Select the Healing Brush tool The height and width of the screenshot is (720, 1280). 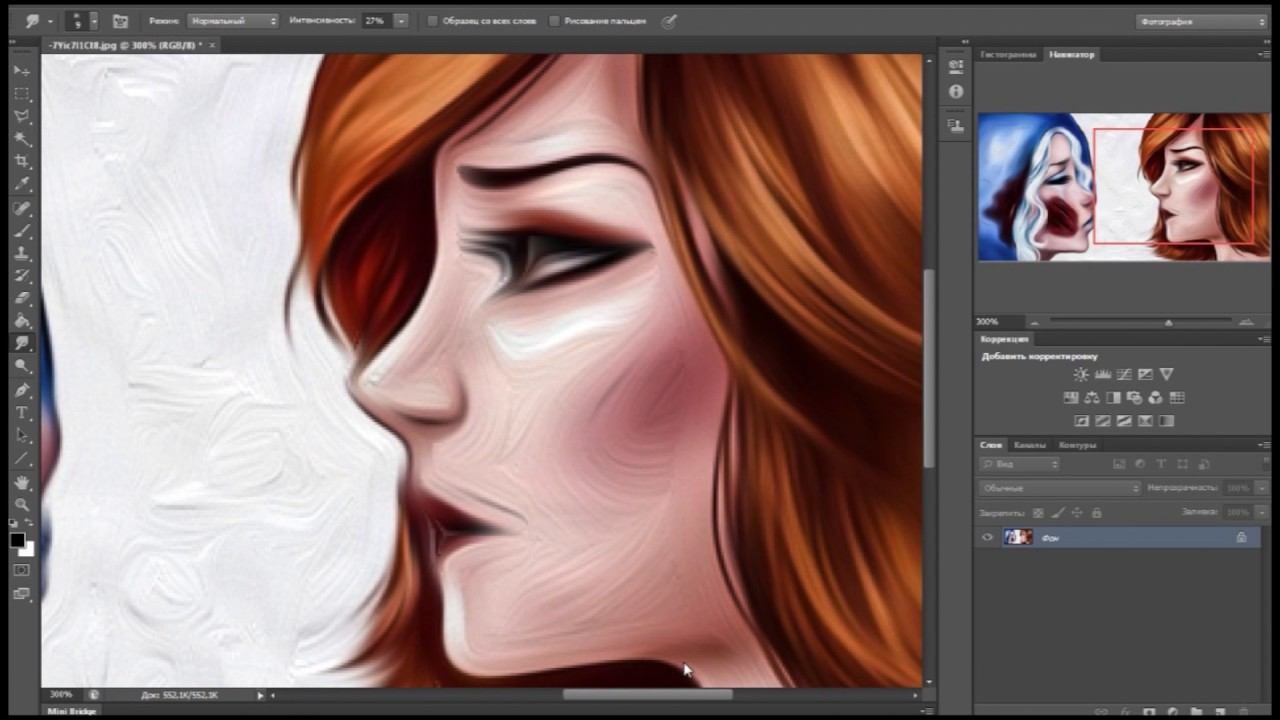22,209
